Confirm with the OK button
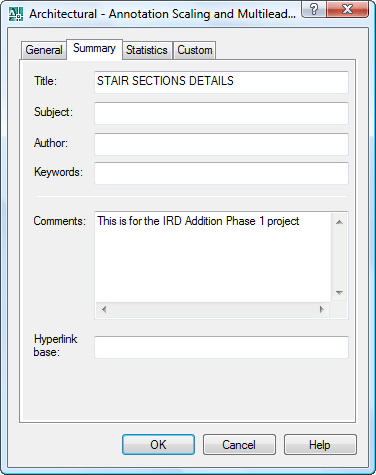 [x=158, y=444]
